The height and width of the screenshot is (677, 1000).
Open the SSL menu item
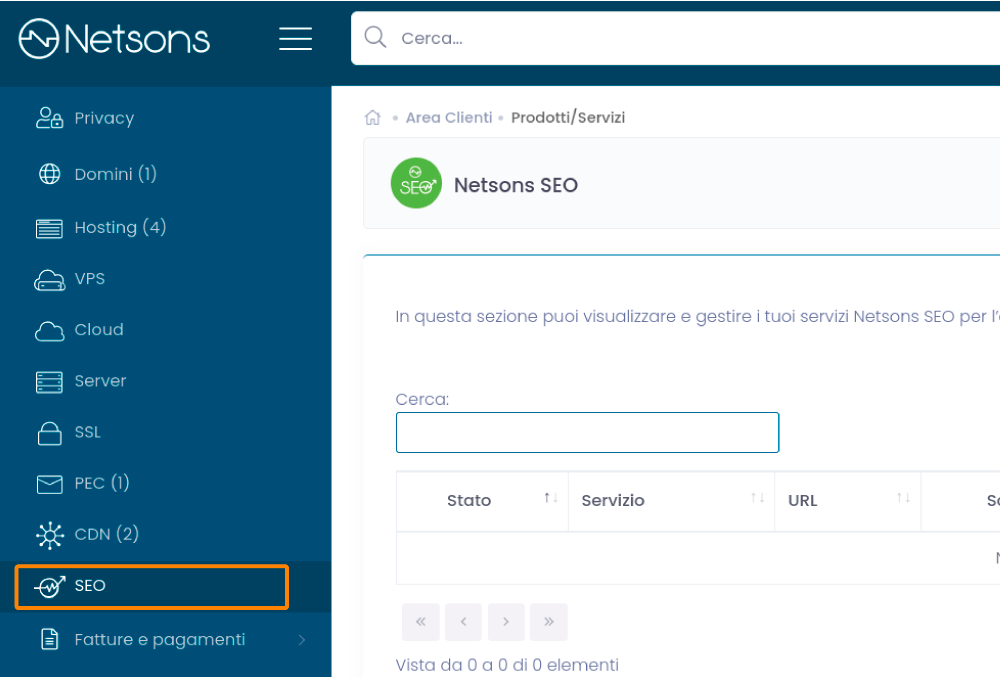tap(87, 432)
